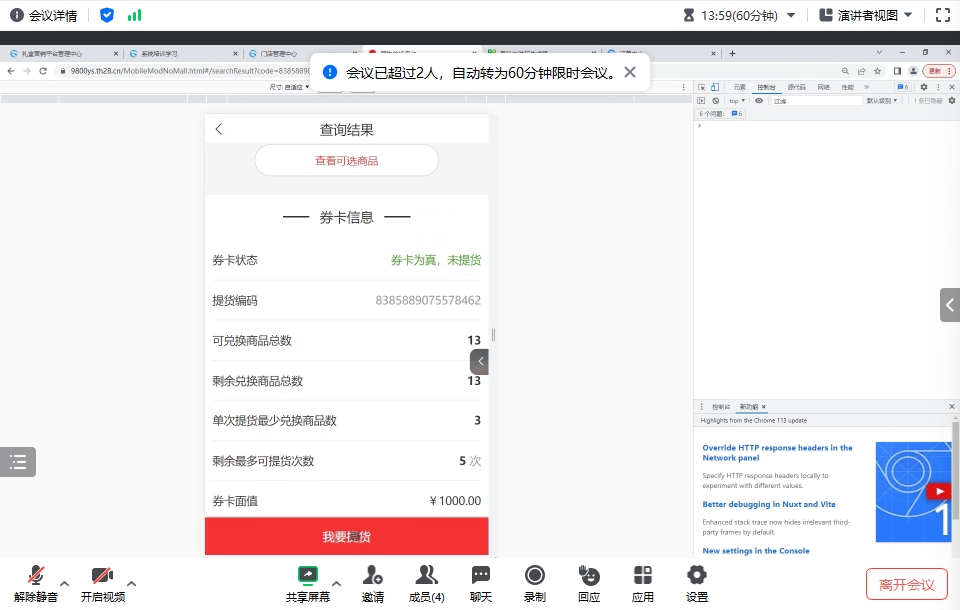
Task: Open Meeting Details (会议详情) menu
Action: (43, 15)
